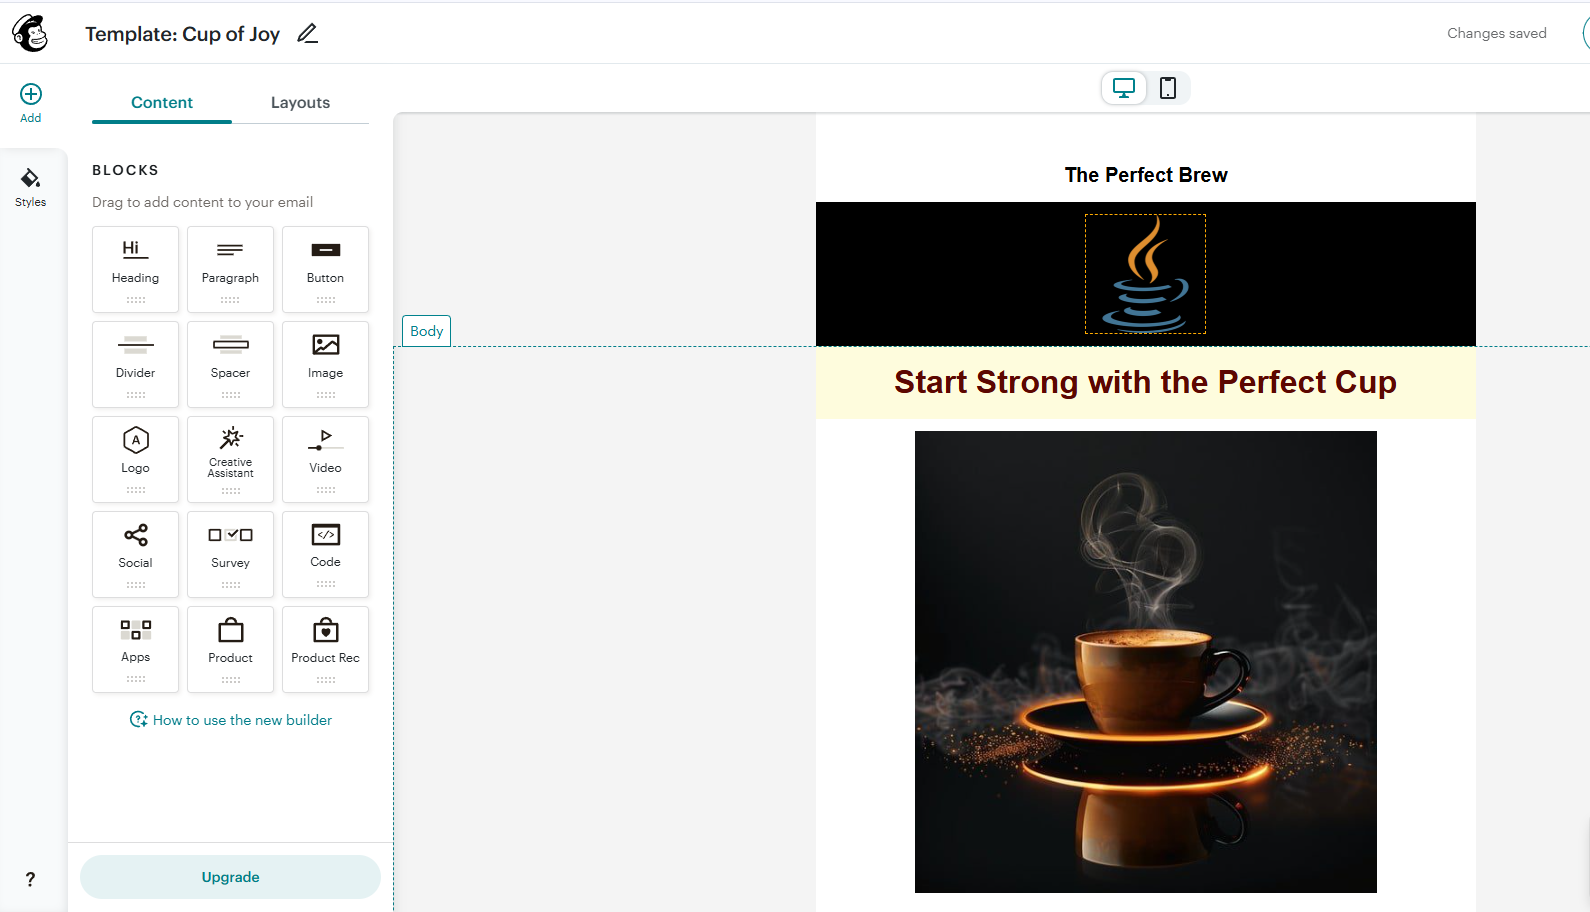
Task: Click Drag to add content hint text
Action: click(x=202, y=202)
